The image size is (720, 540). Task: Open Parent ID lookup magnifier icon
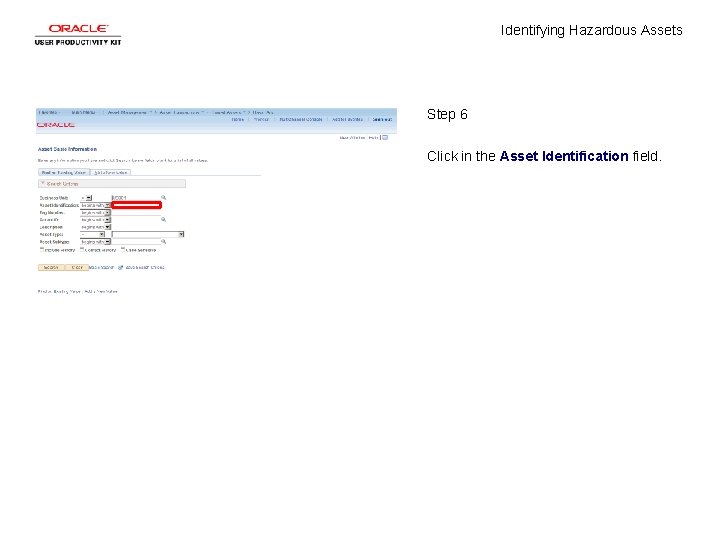coord(163,219)
